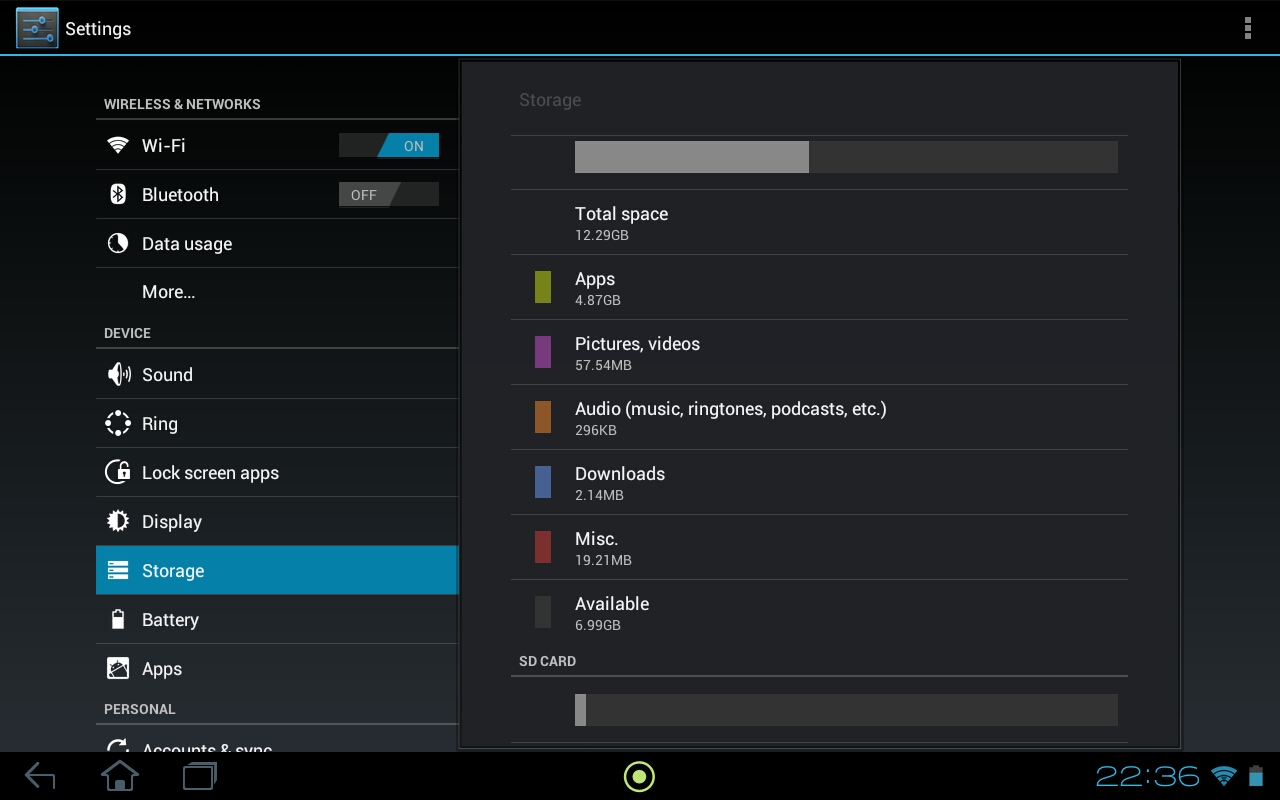1280x800 pixels.
Task: Open Data usage settings
Action: [277, 243]
